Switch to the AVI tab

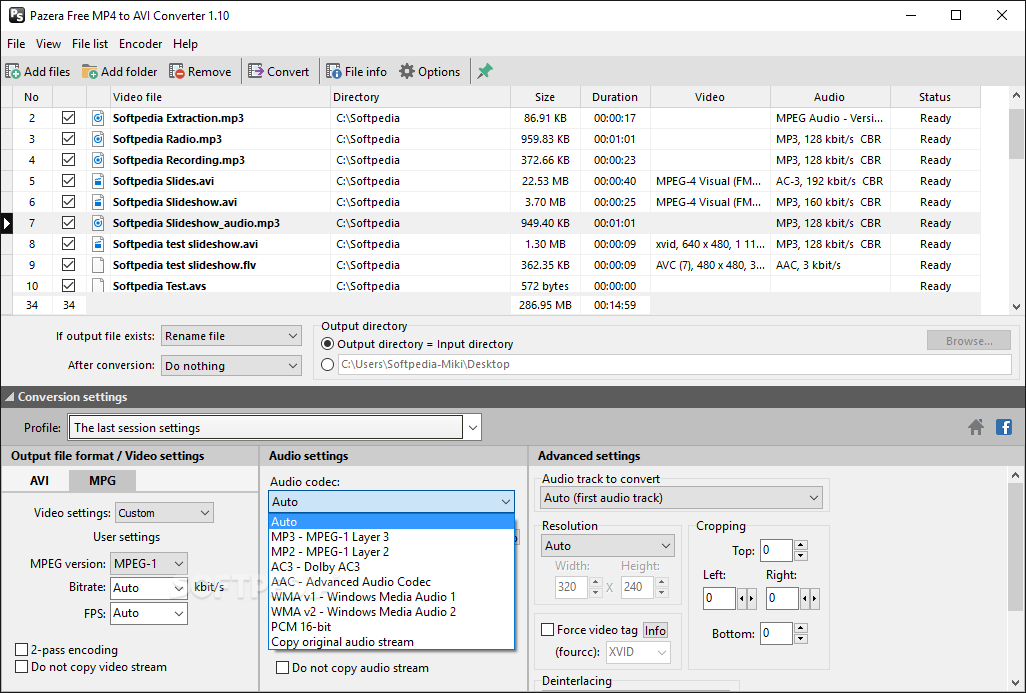(39, 480)
